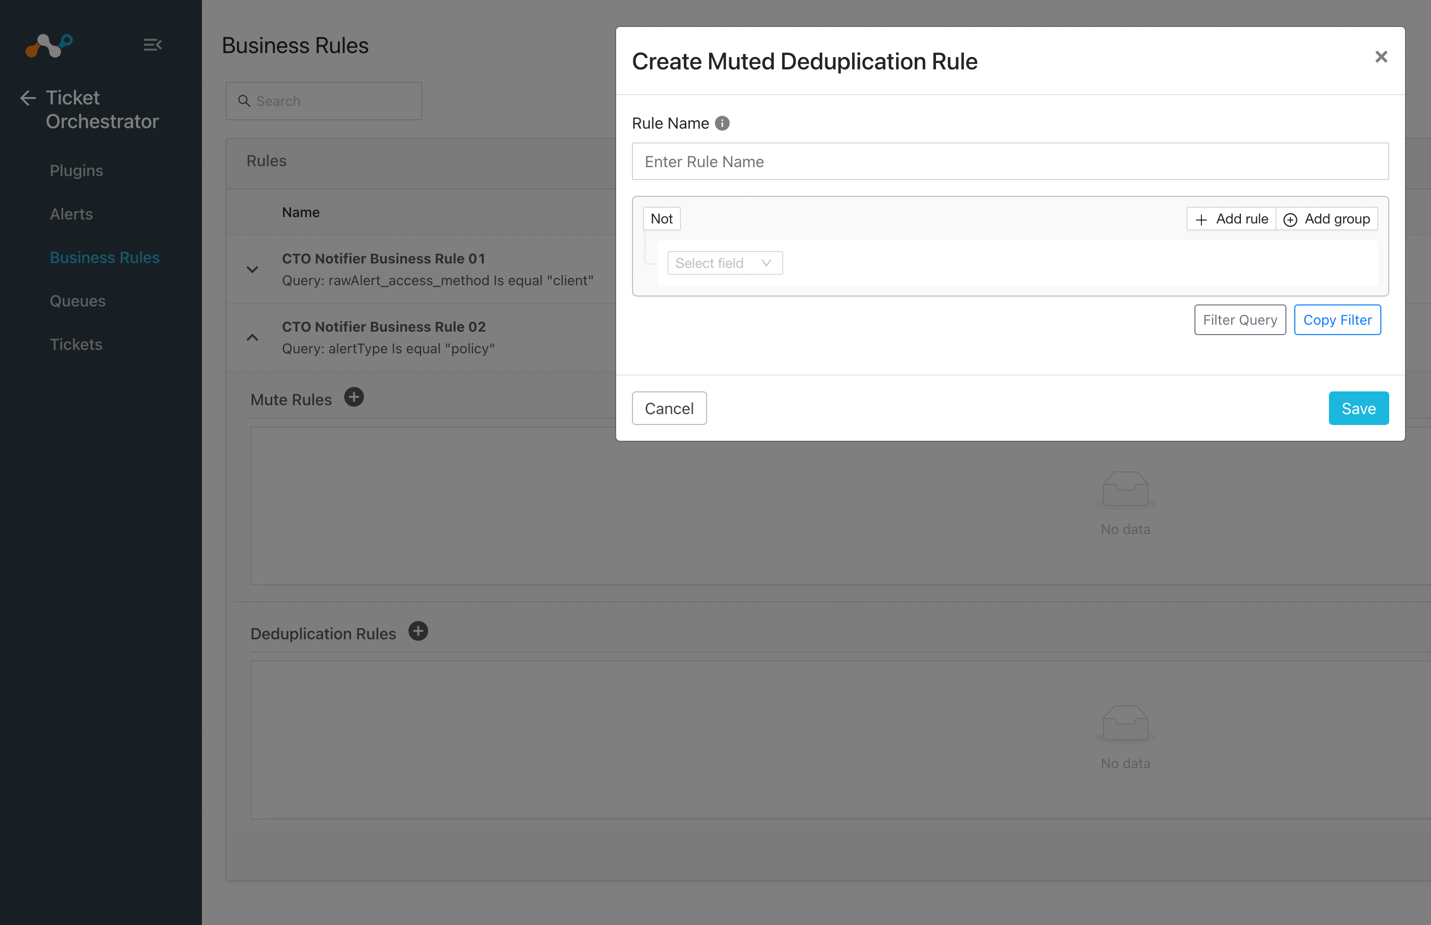Image resolution: width=1431 pixels, height=925 pixels.
Task: Click the info icon next to Rule Name
Action: click(722, 123)
